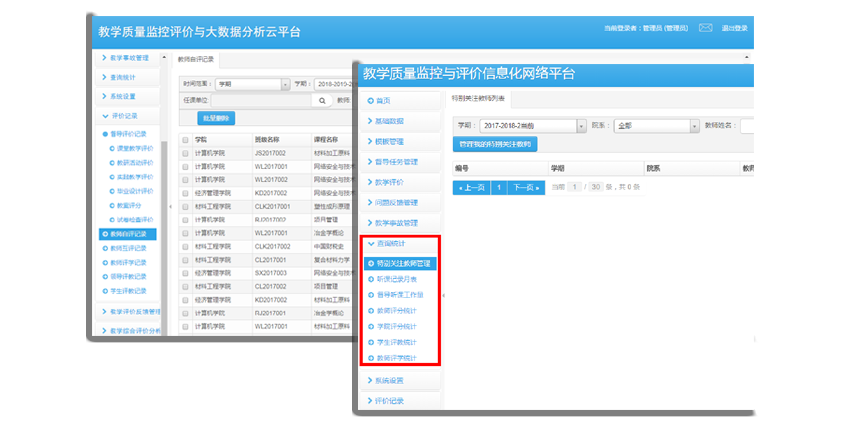Expand 系统设置 in the back window sidebar

pyautogui.click(x=127, y=97)
